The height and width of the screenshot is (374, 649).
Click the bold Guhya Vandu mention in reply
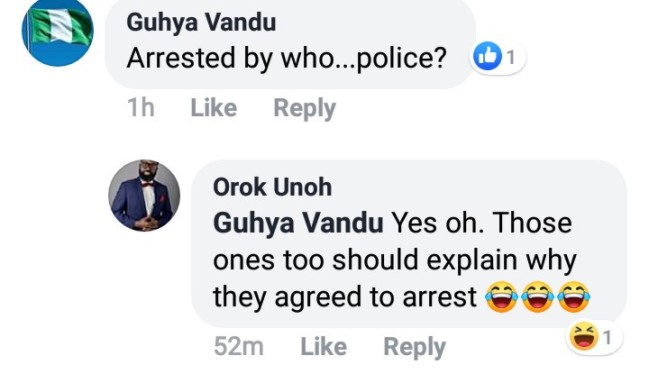(x=298, y=223)
